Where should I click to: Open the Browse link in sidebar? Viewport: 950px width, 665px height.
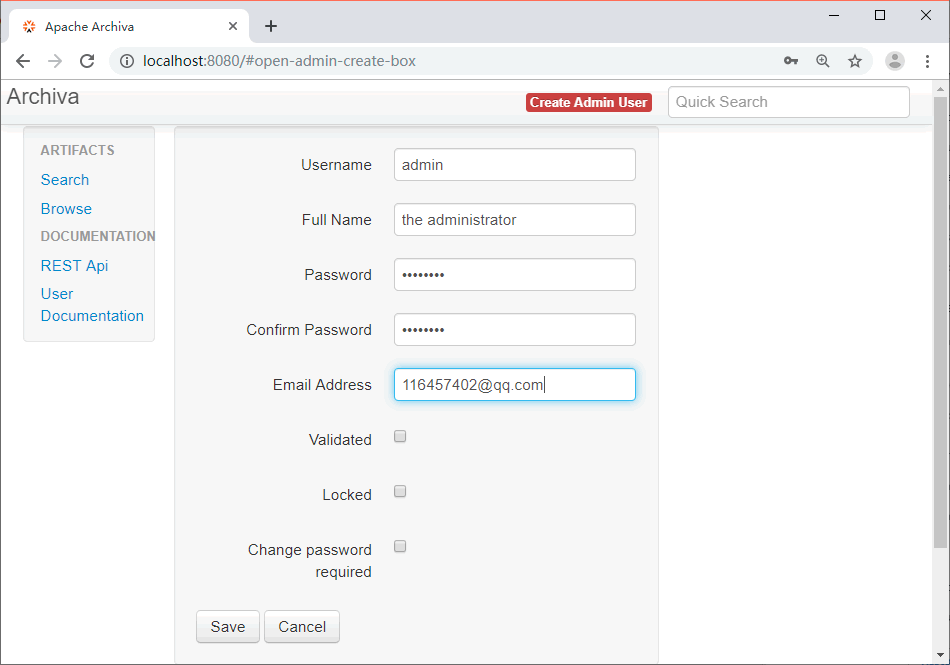(x=66, y=209)
